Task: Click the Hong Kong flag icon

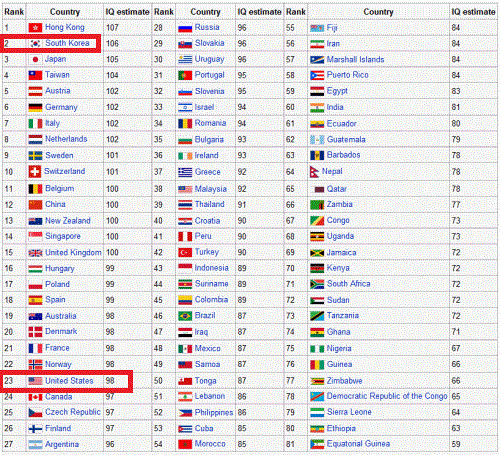Action: (35, 28)
